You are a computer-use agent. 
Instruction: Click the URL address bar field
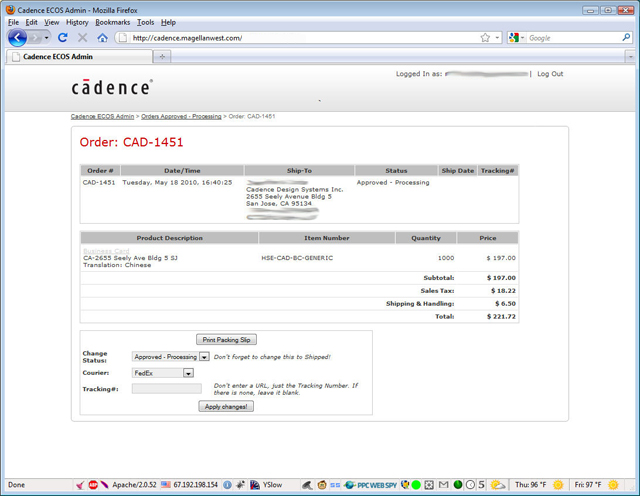302,38
